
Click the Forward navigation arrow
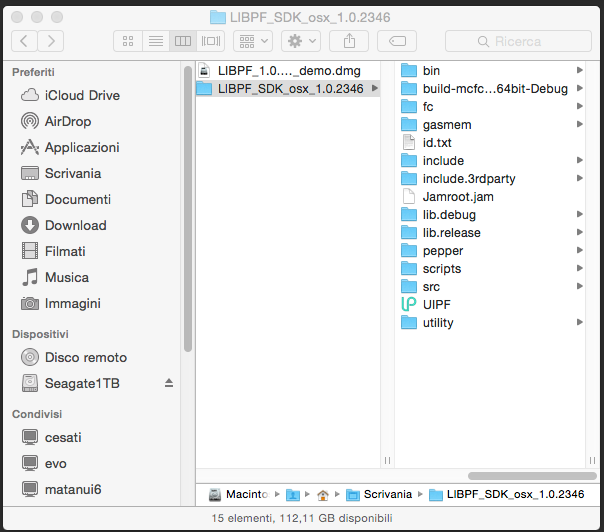tap(50, 41)
